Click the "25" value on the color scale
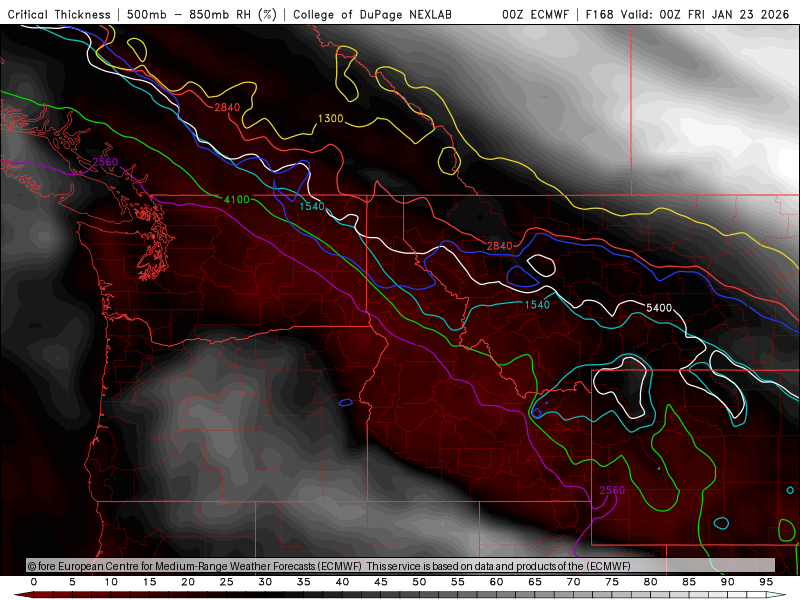The height and width of the screenshot is (600, 800). pos(227,582)
